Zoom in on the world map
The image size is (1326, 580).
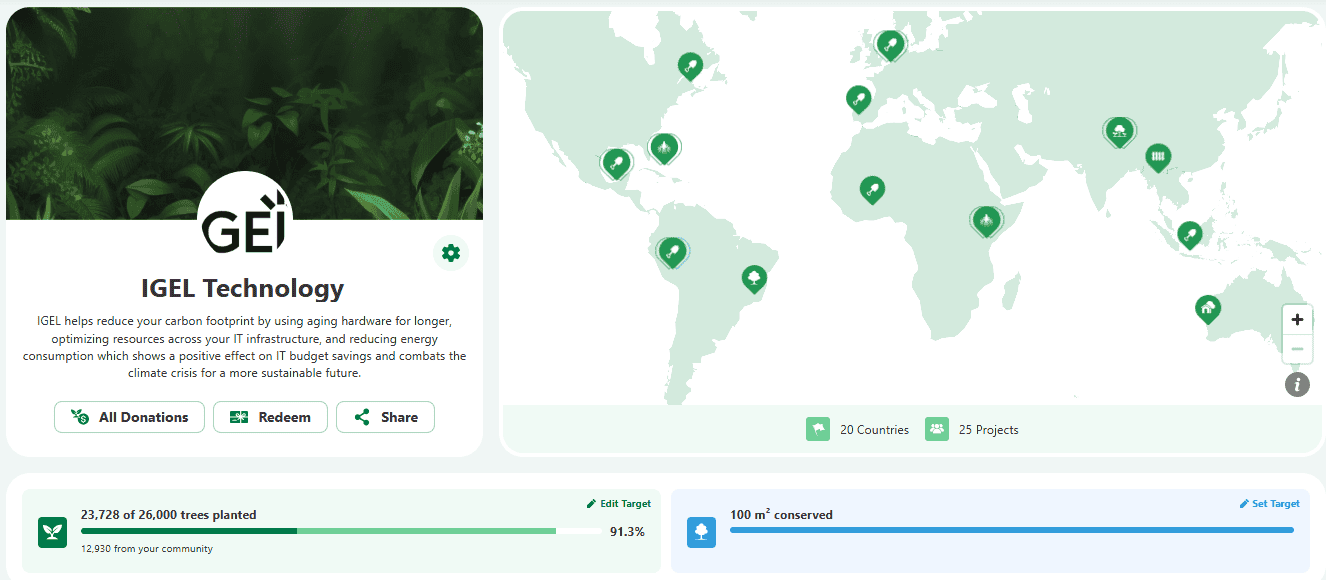[1297, 320]
